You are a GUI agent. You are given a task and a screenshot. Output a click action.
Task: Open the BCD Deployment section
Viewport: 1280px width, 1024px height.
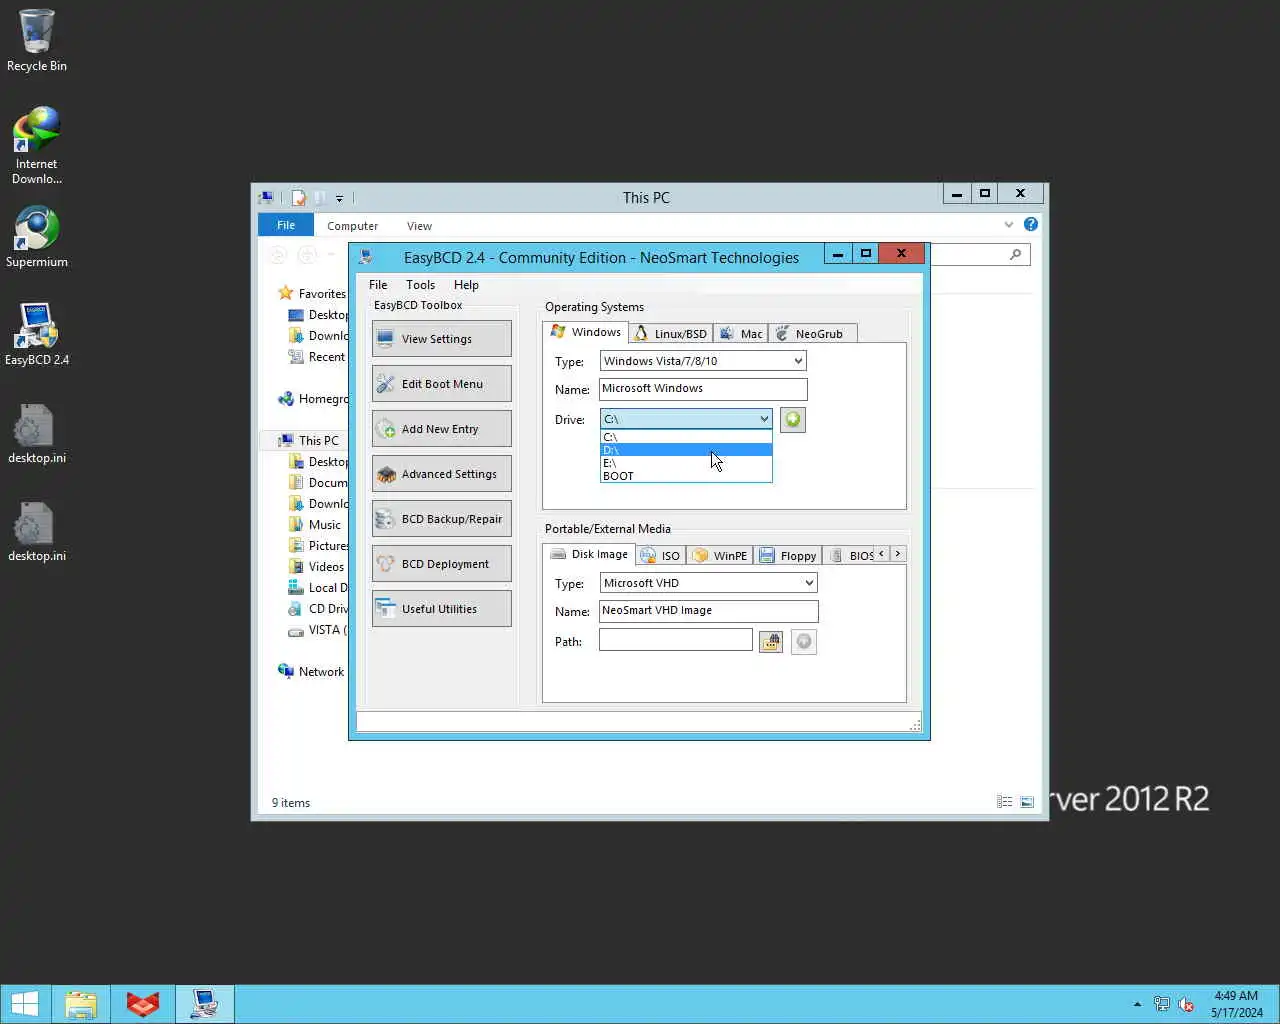[441, 564]
